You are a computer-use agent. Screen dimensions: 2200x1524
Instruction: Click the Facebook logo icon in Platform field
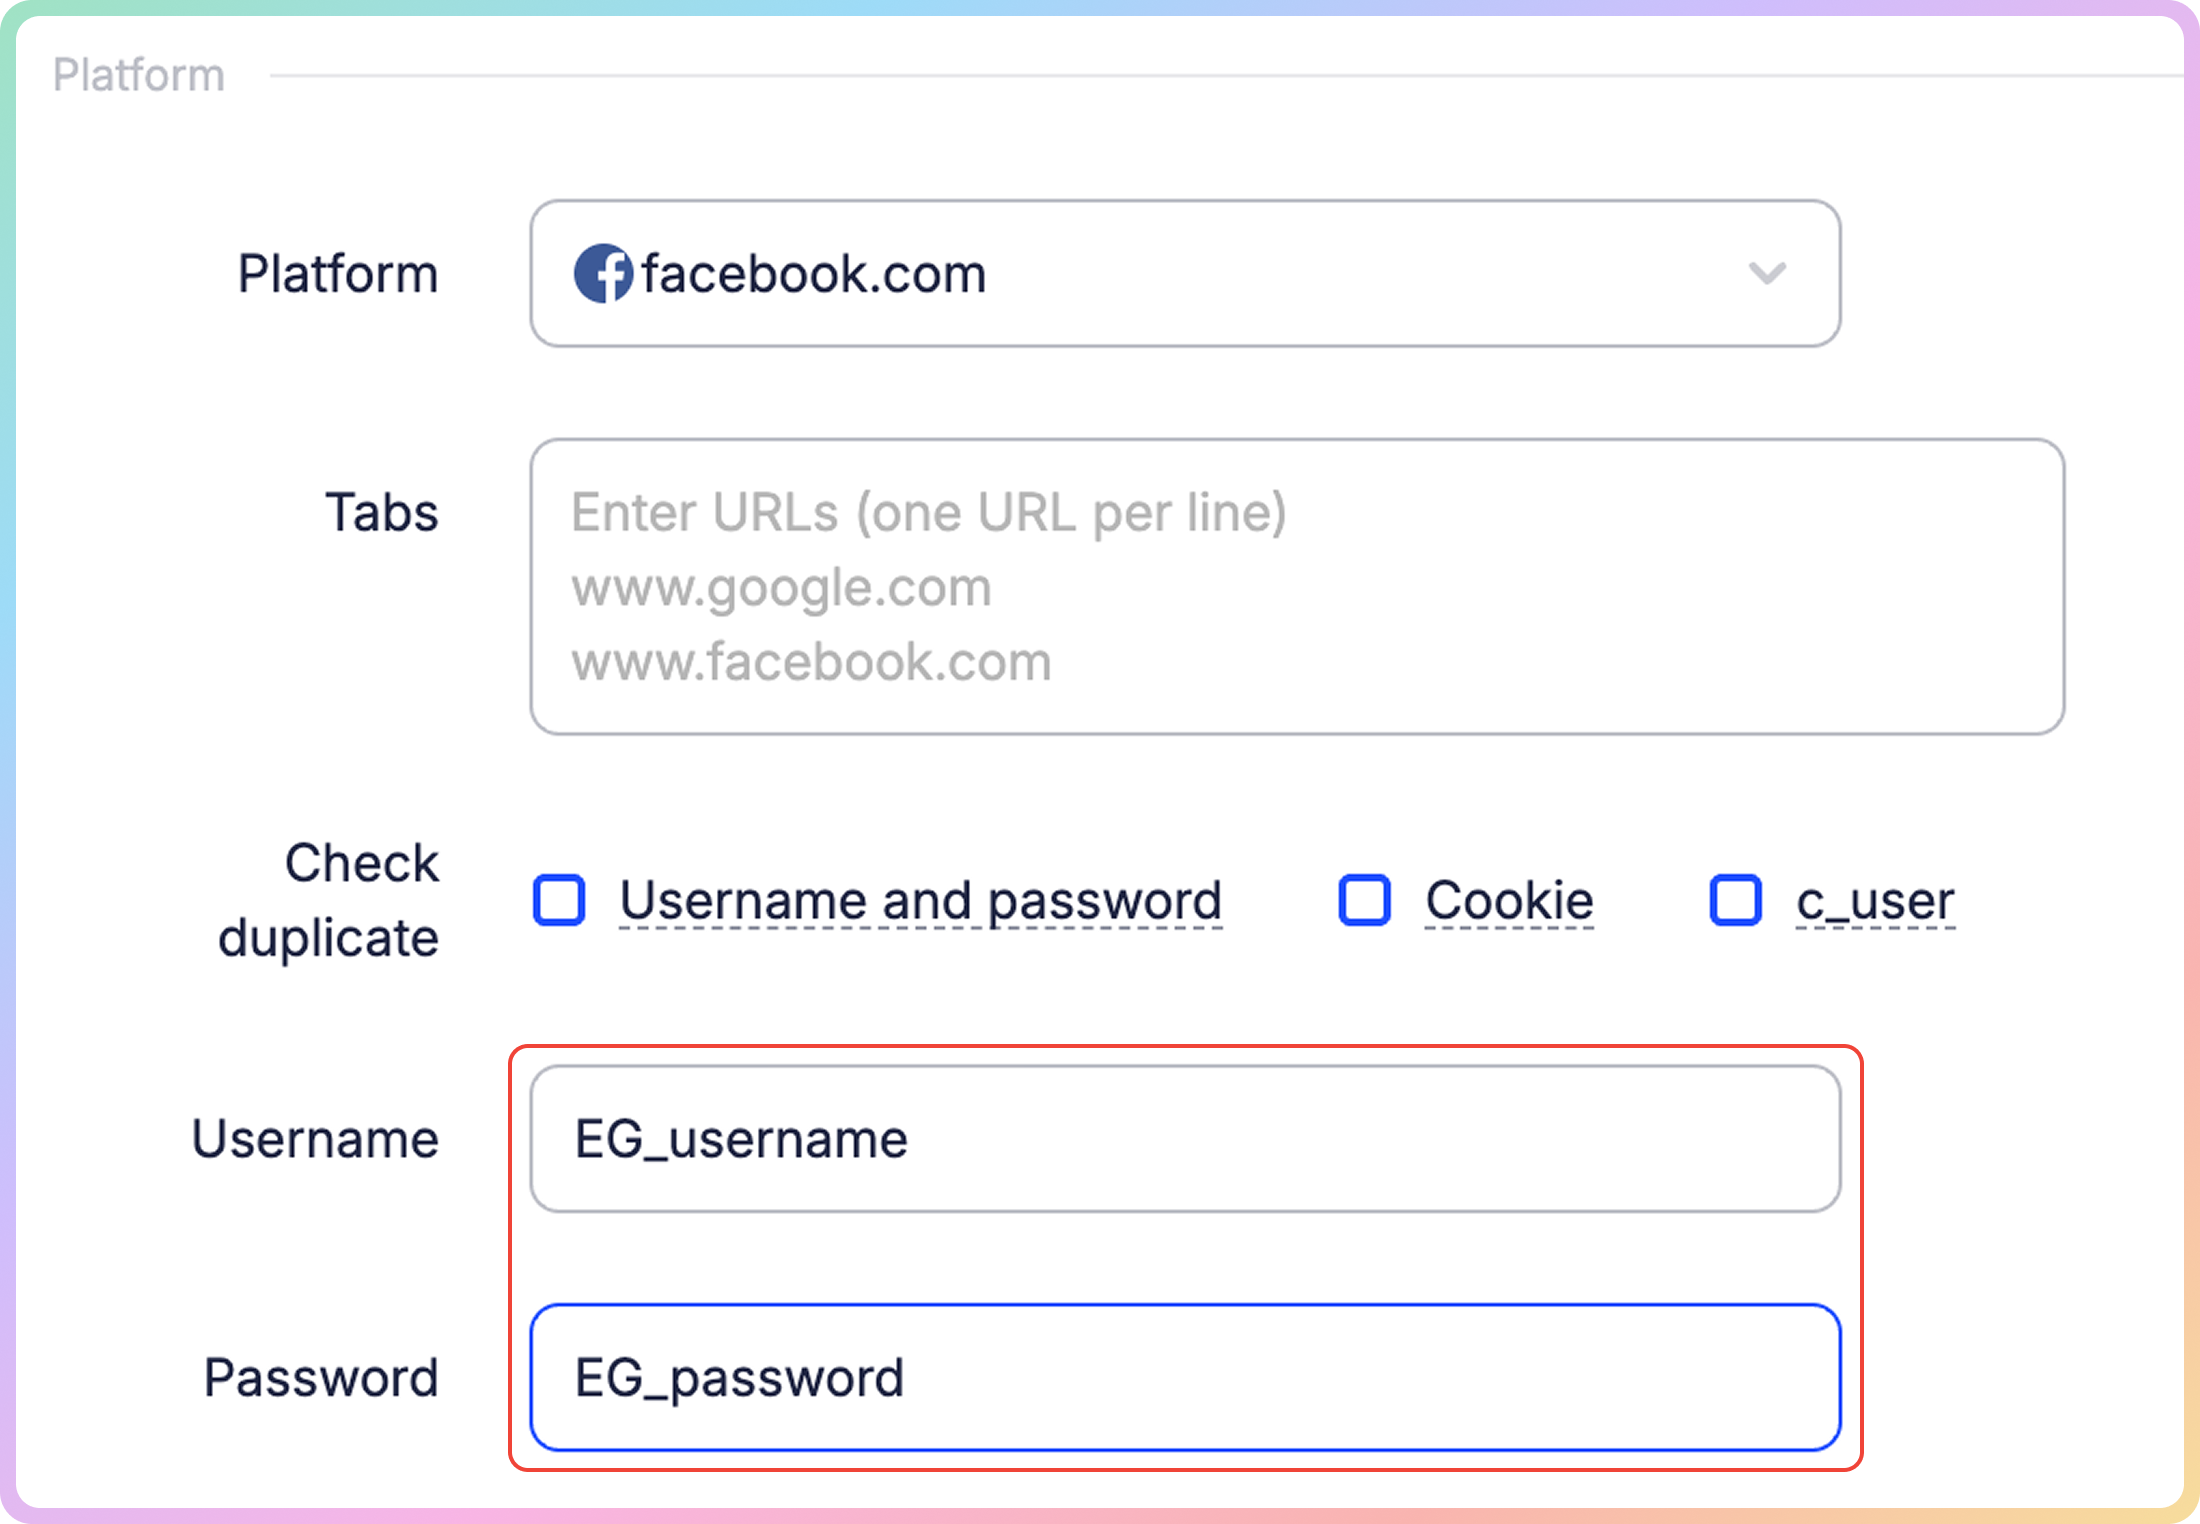pos(603,273)
